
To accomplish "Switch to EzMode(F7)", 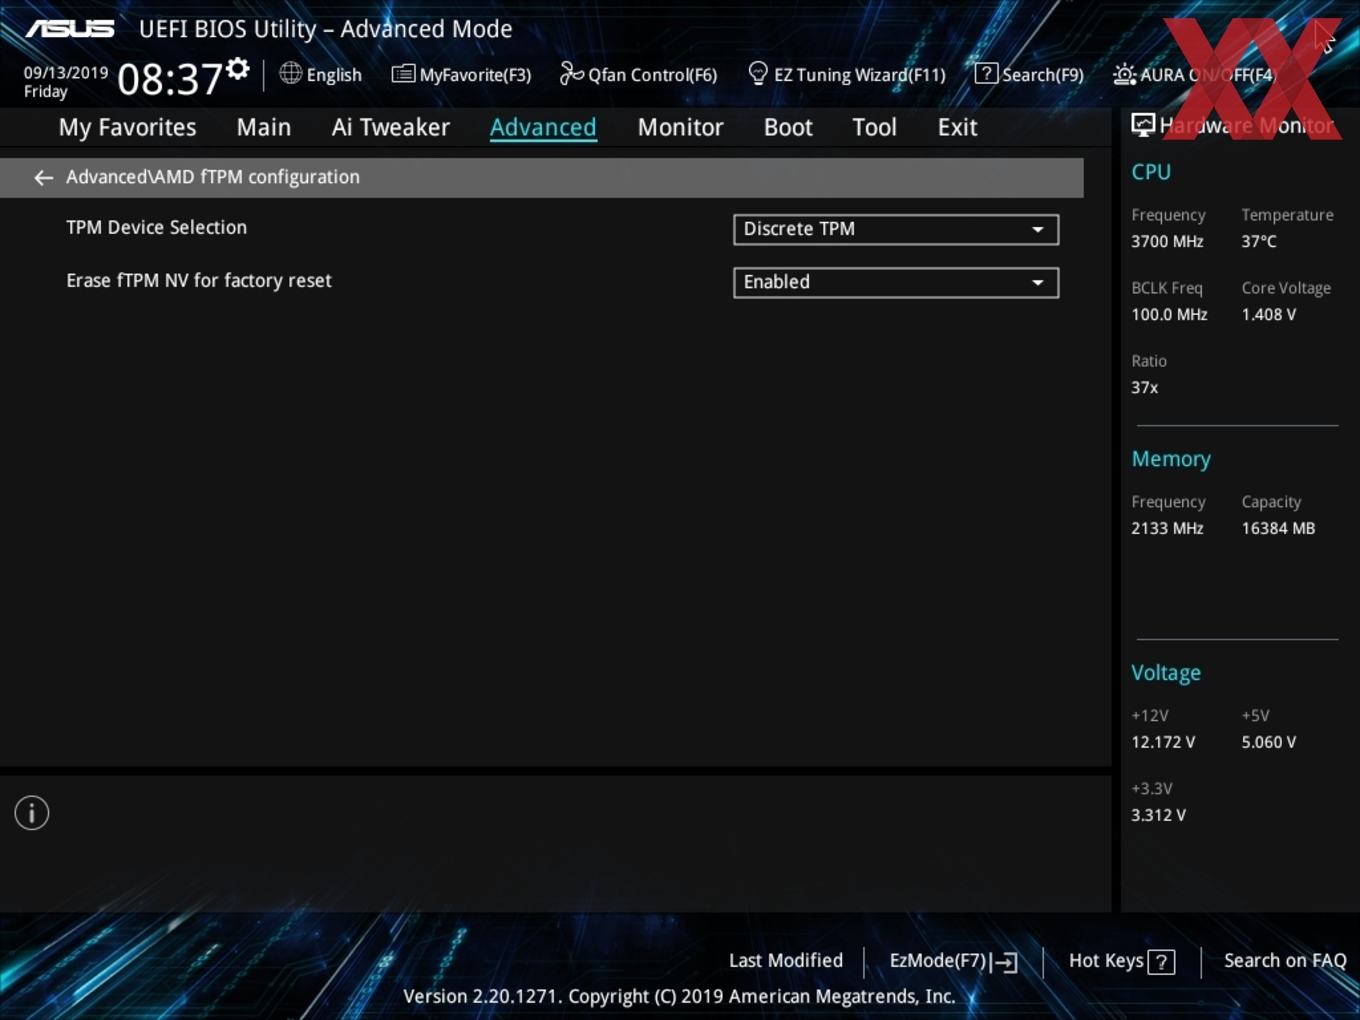I will 953,961.
